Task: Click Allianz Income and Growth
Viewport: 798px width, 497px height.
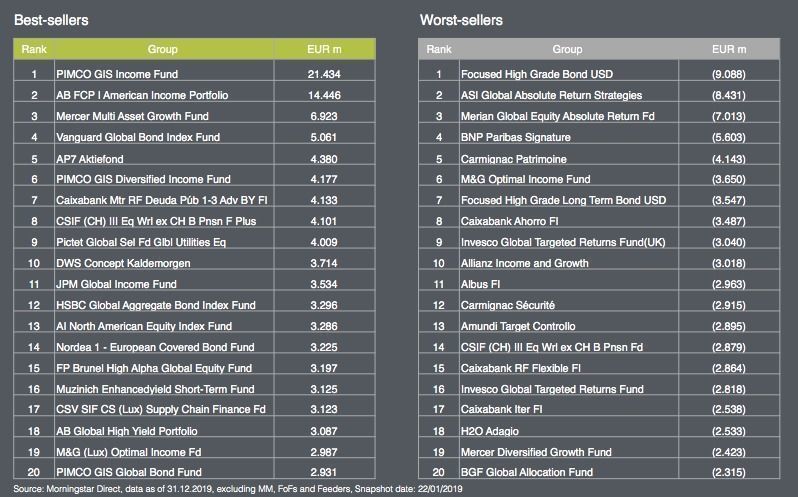Action: pos(524,263)
